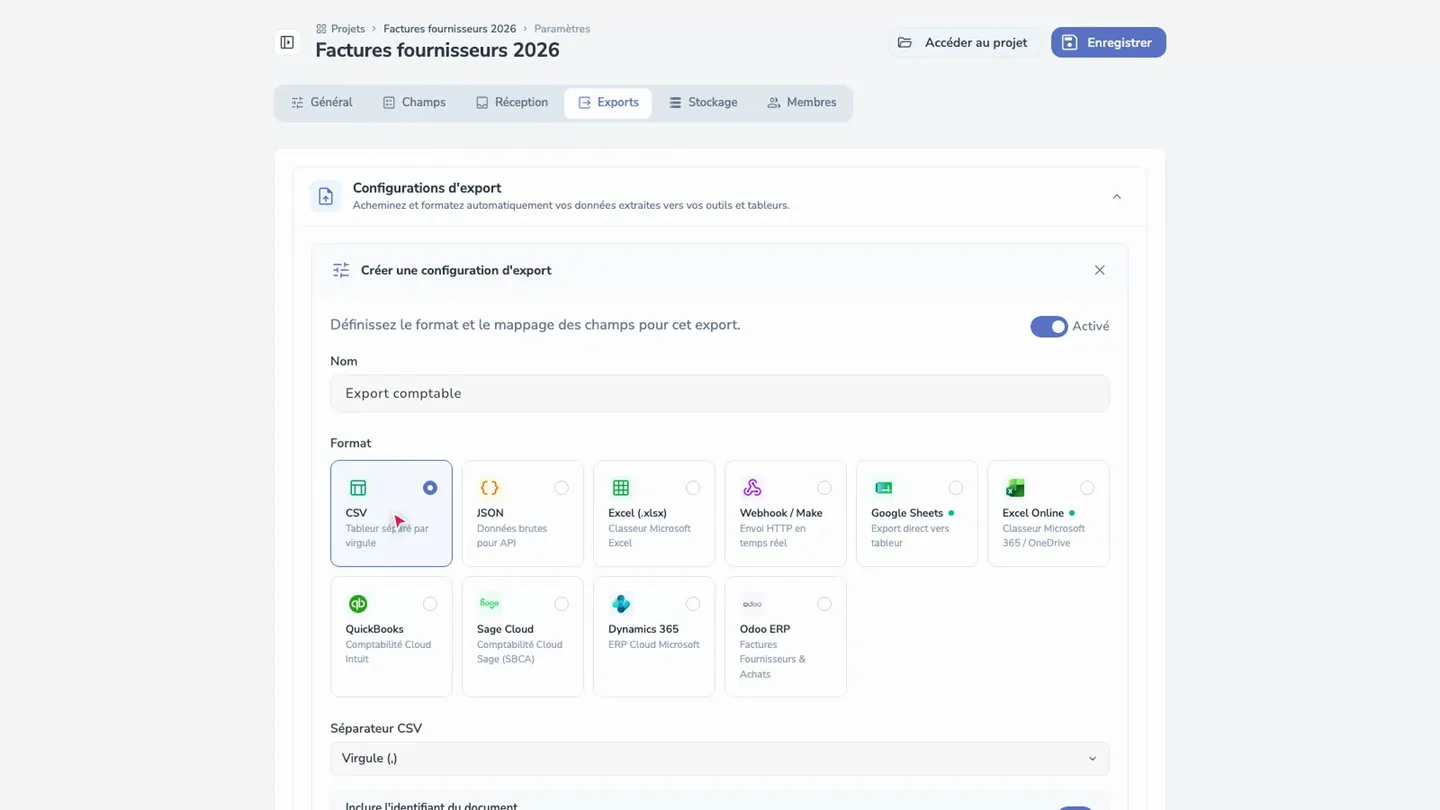Select the CSV radio button

point(430,488)
